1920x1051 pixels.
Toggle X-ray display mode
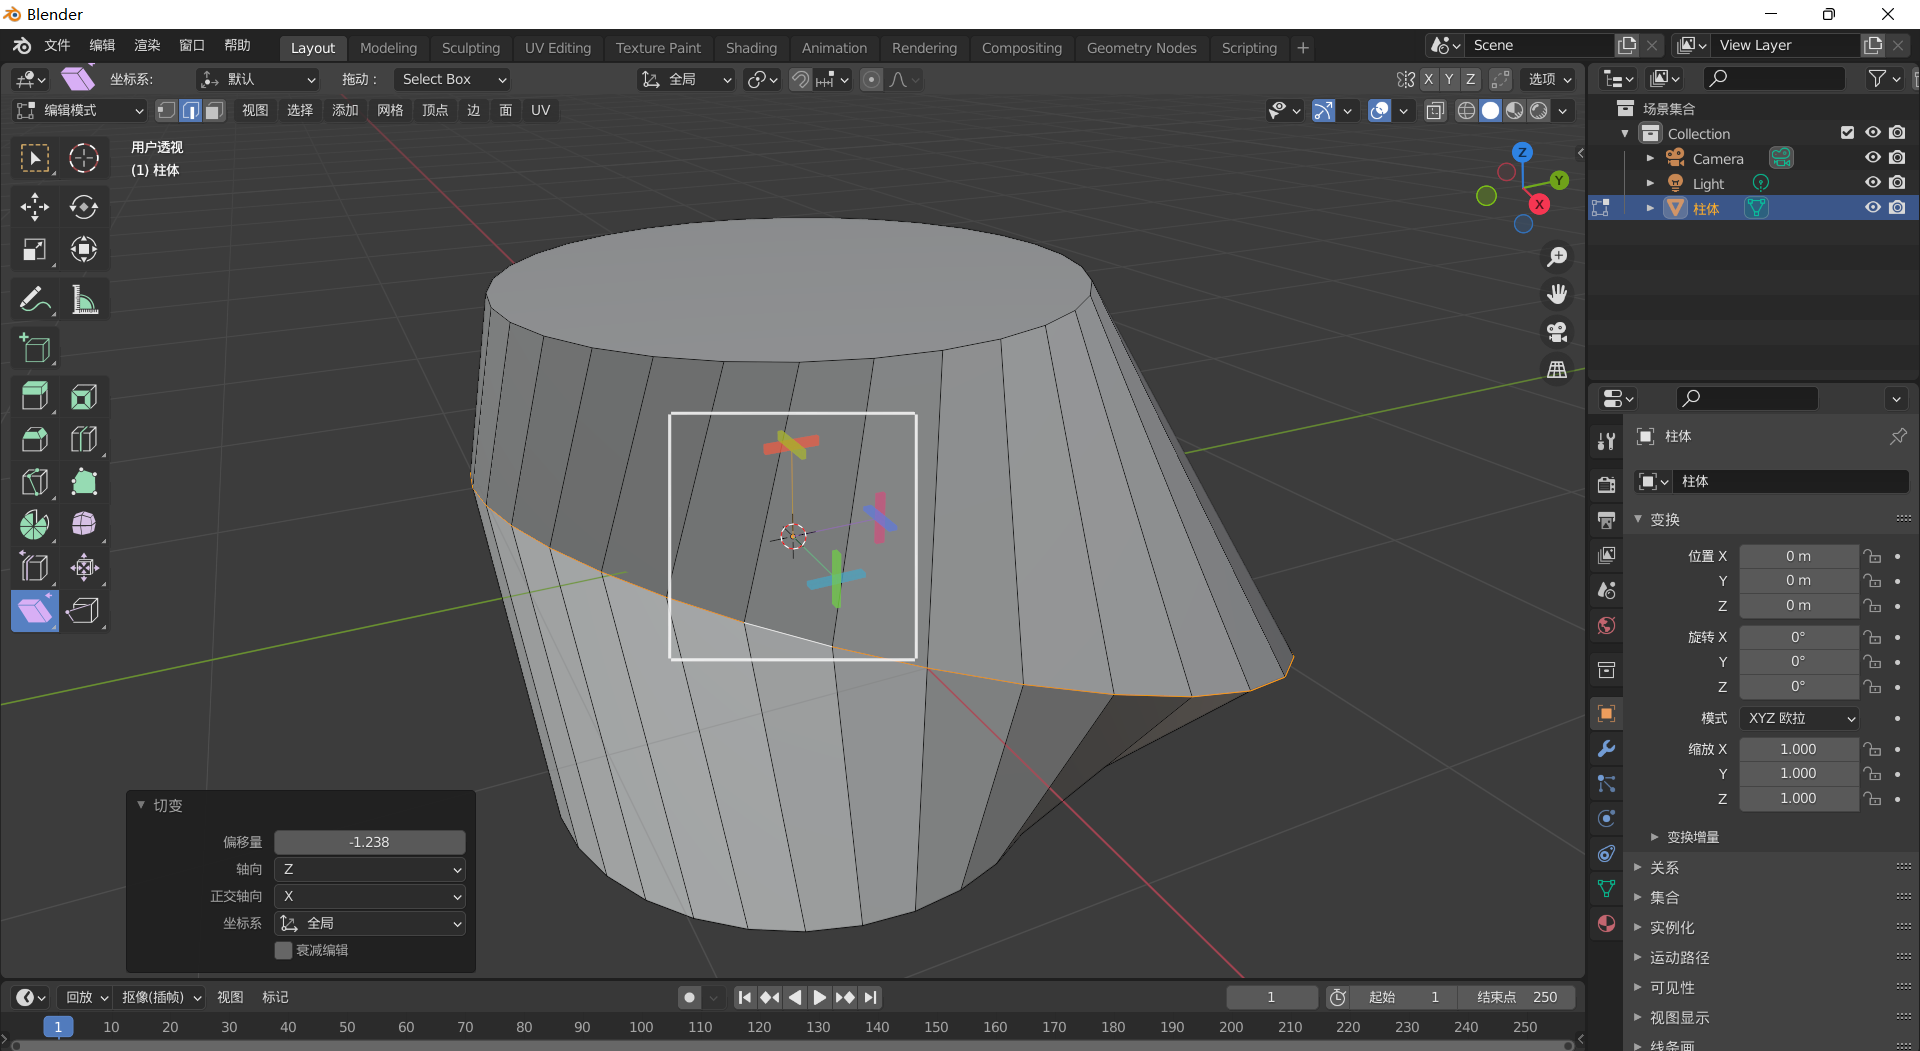[1435, 111]
